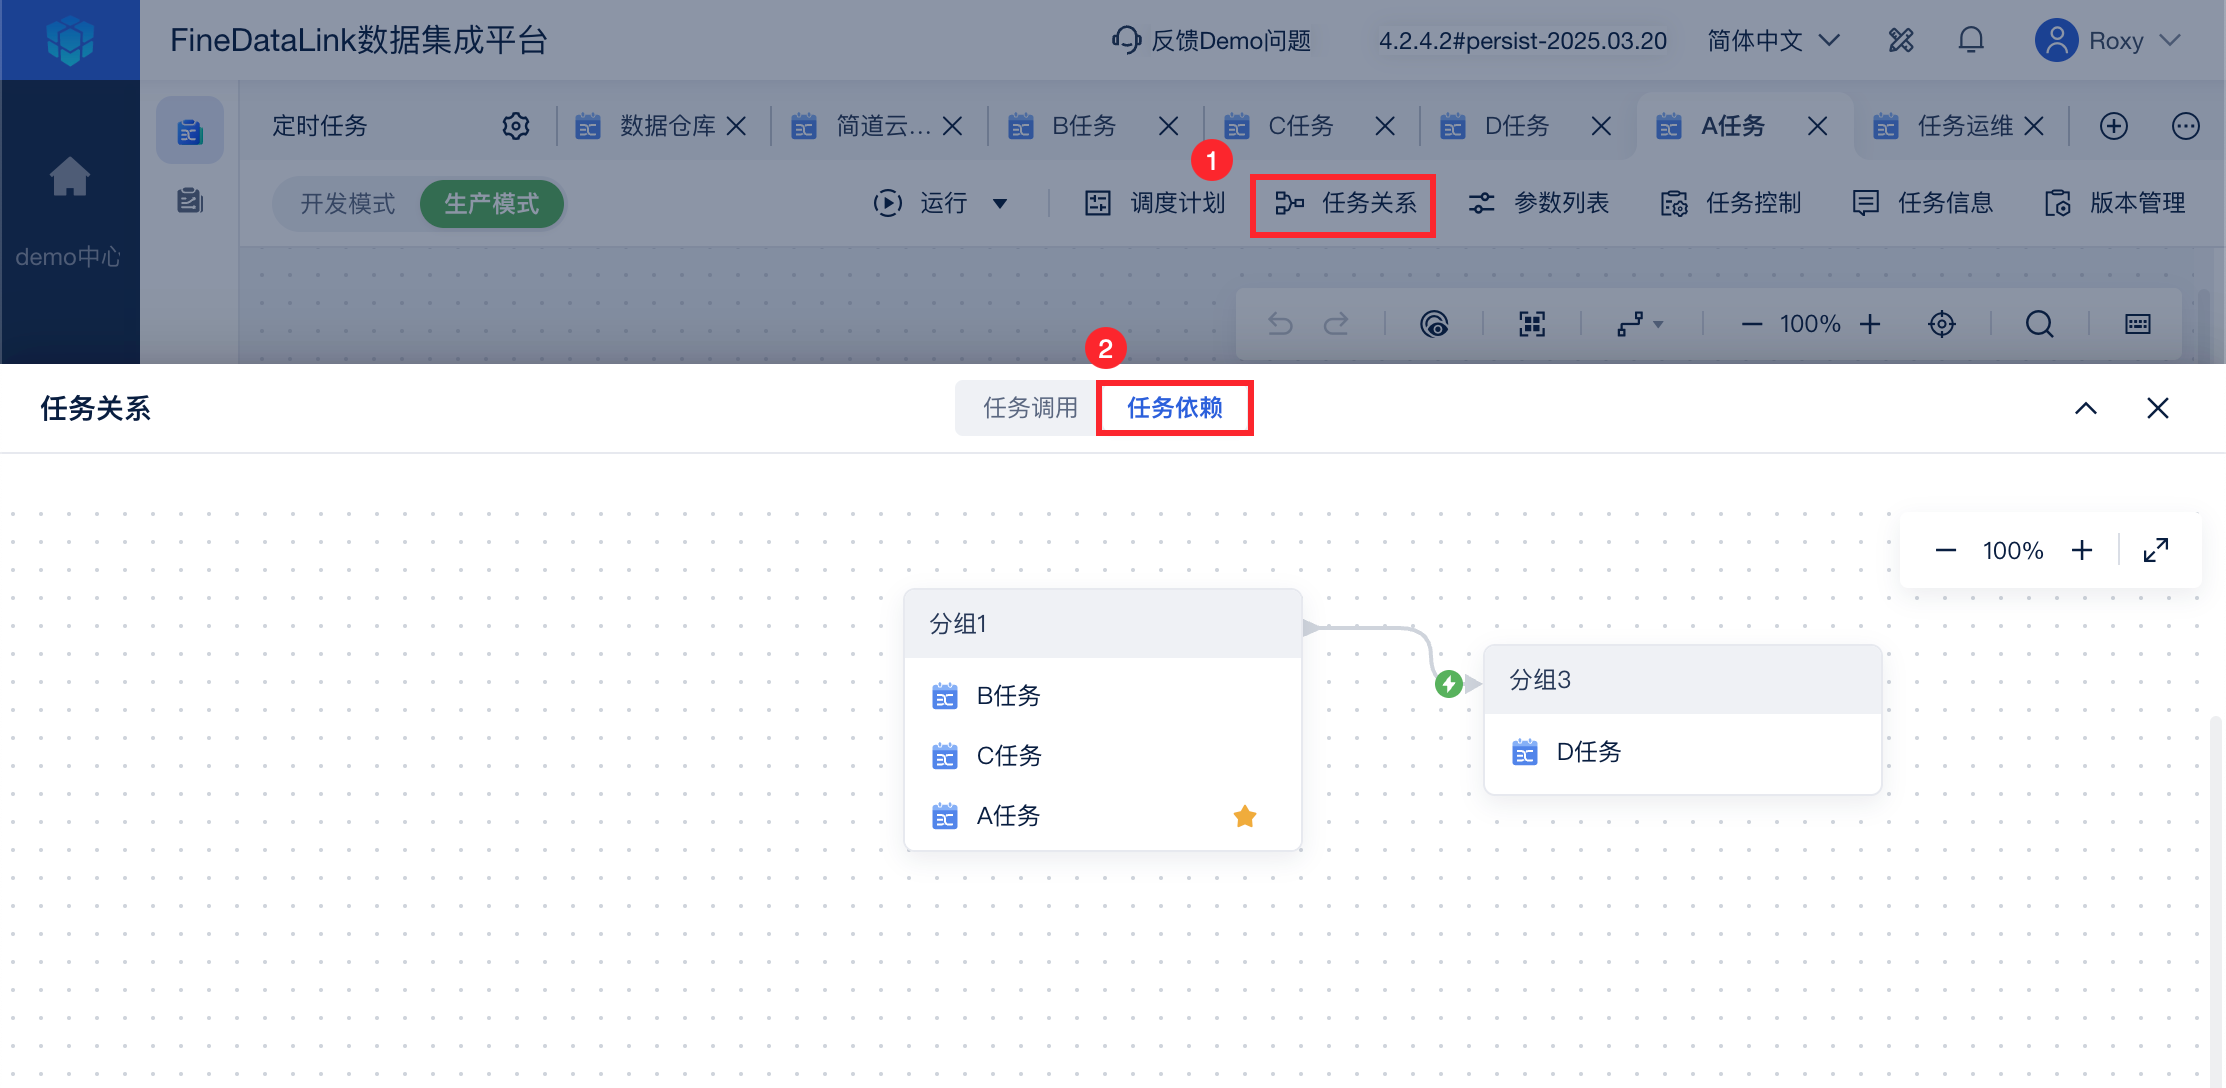Collapse the 任务关系 panel with chevron
This screenshot has height=1088, width=2226.
click(2086, 408)
